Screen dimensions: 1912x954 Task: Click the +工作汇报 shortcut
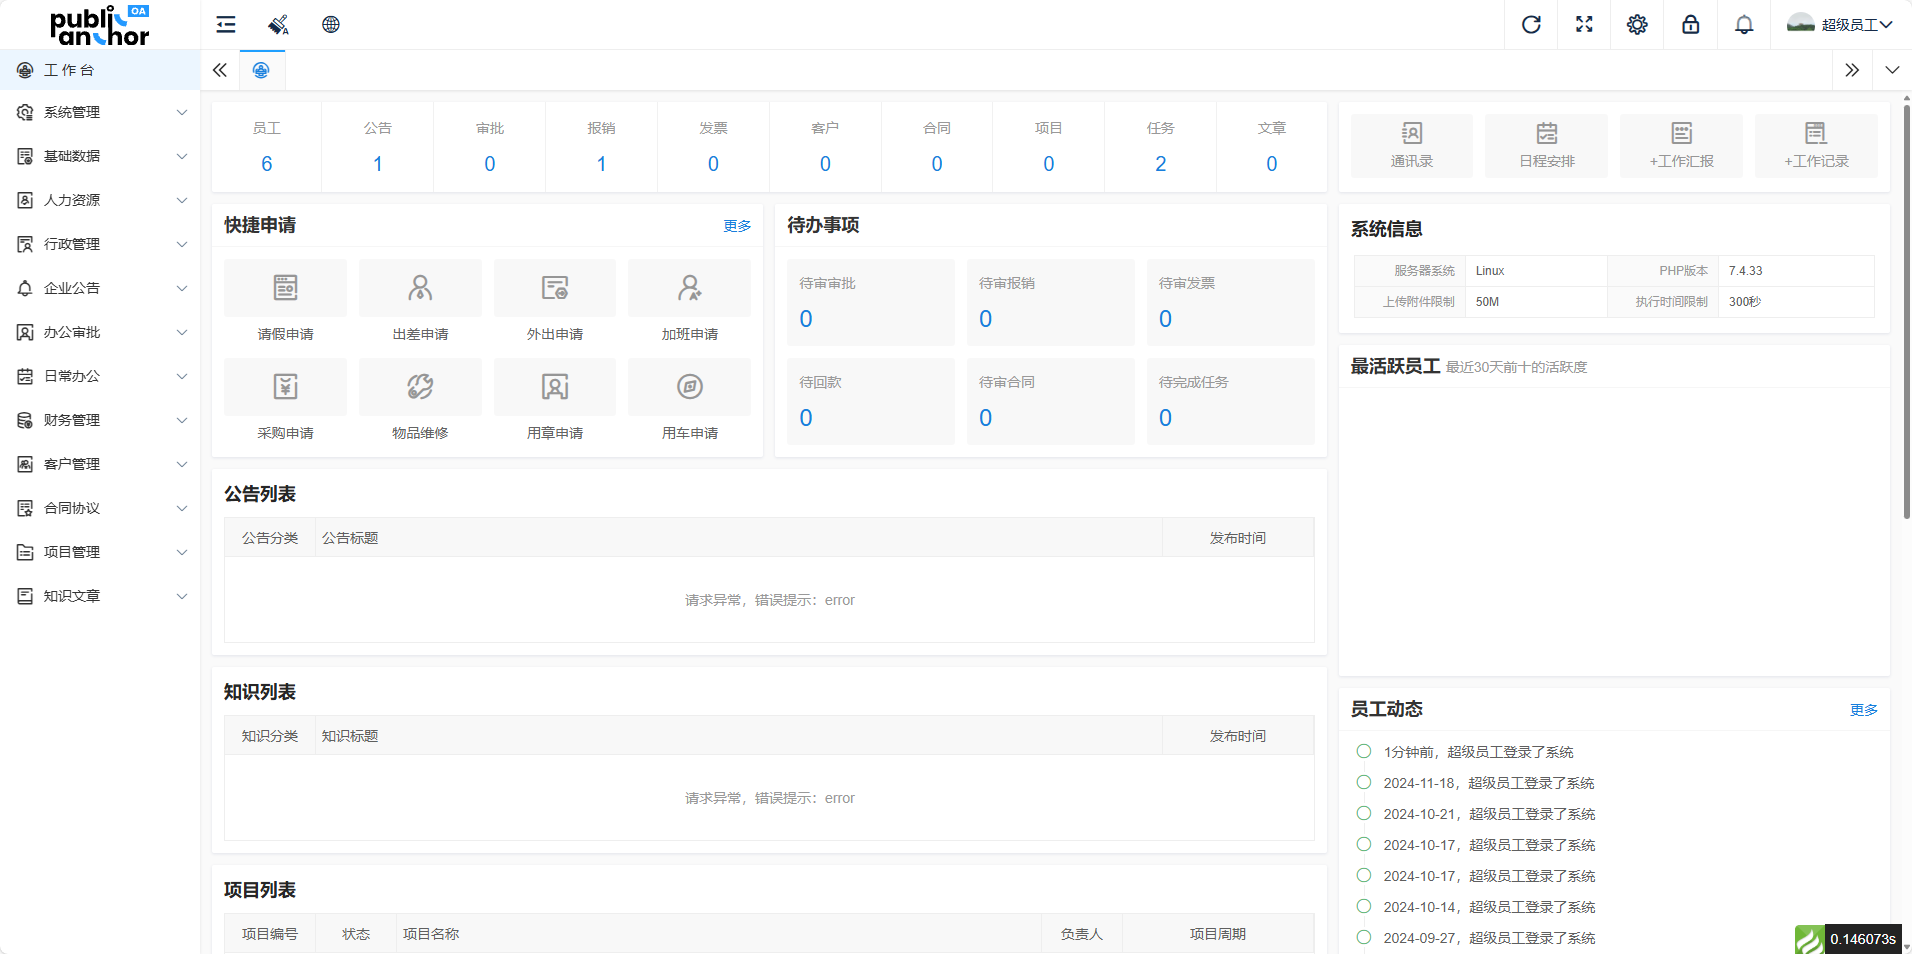1681,146
